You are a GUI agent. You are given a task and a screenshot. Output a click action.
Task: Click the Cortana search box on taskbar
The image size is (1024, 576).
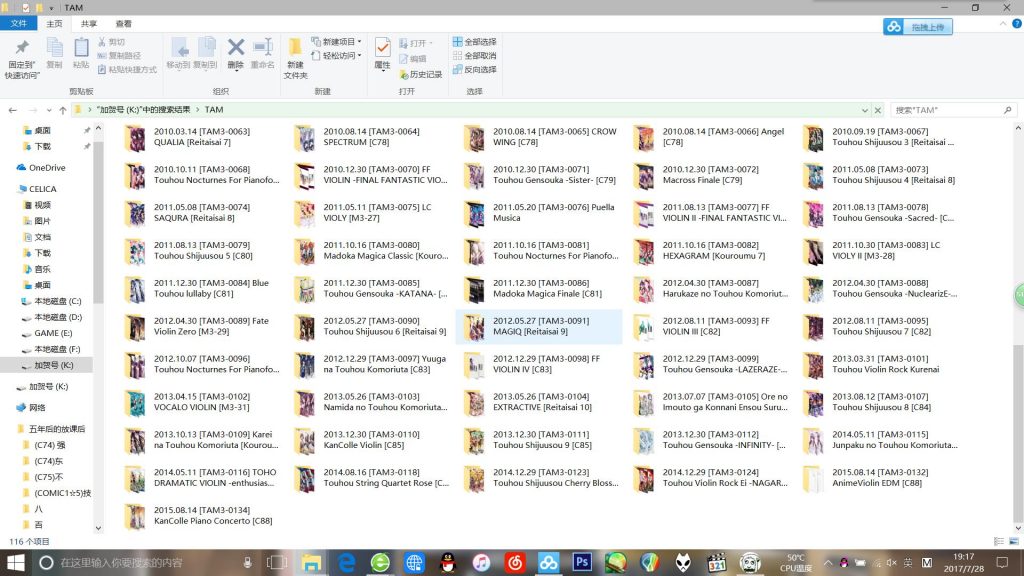click(147, 562)
